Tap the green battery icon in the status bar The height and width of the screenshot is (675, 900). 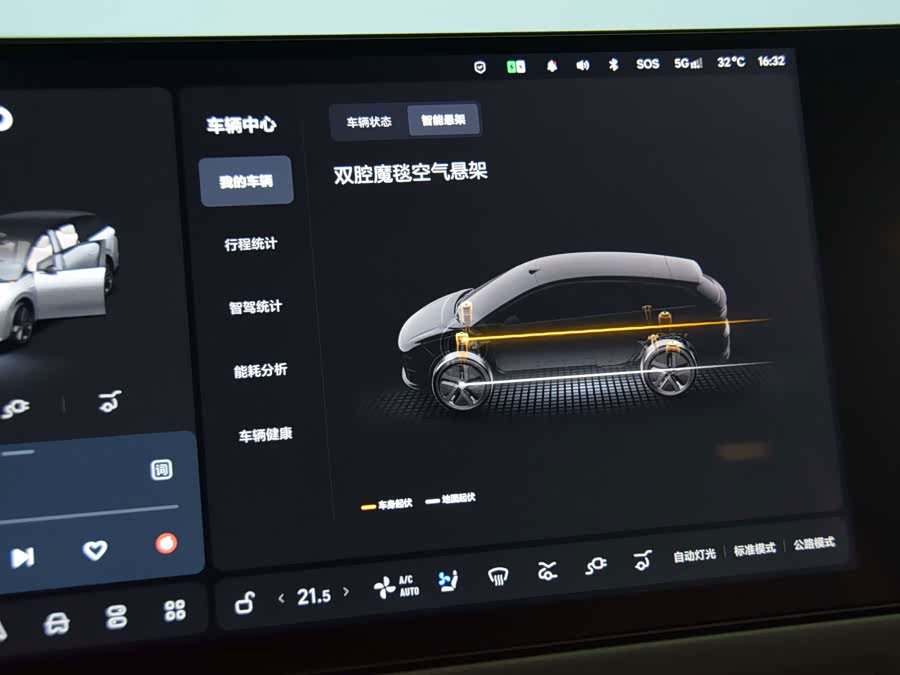(516, 67)
